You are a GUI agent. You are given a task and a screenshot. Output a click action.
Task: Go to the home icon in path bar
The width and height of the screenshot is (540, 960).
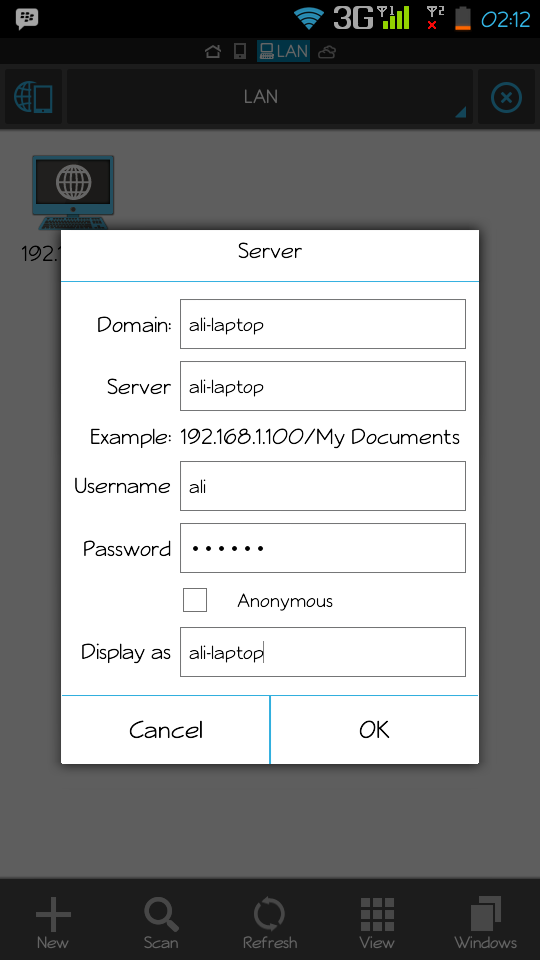212,51
